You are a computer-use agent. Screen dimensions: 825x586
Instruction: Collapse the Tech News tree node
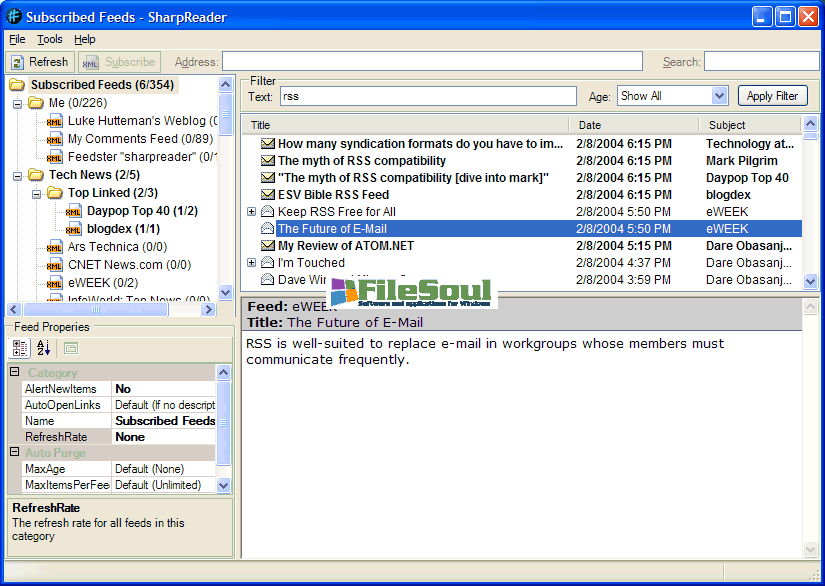point(17,176)
